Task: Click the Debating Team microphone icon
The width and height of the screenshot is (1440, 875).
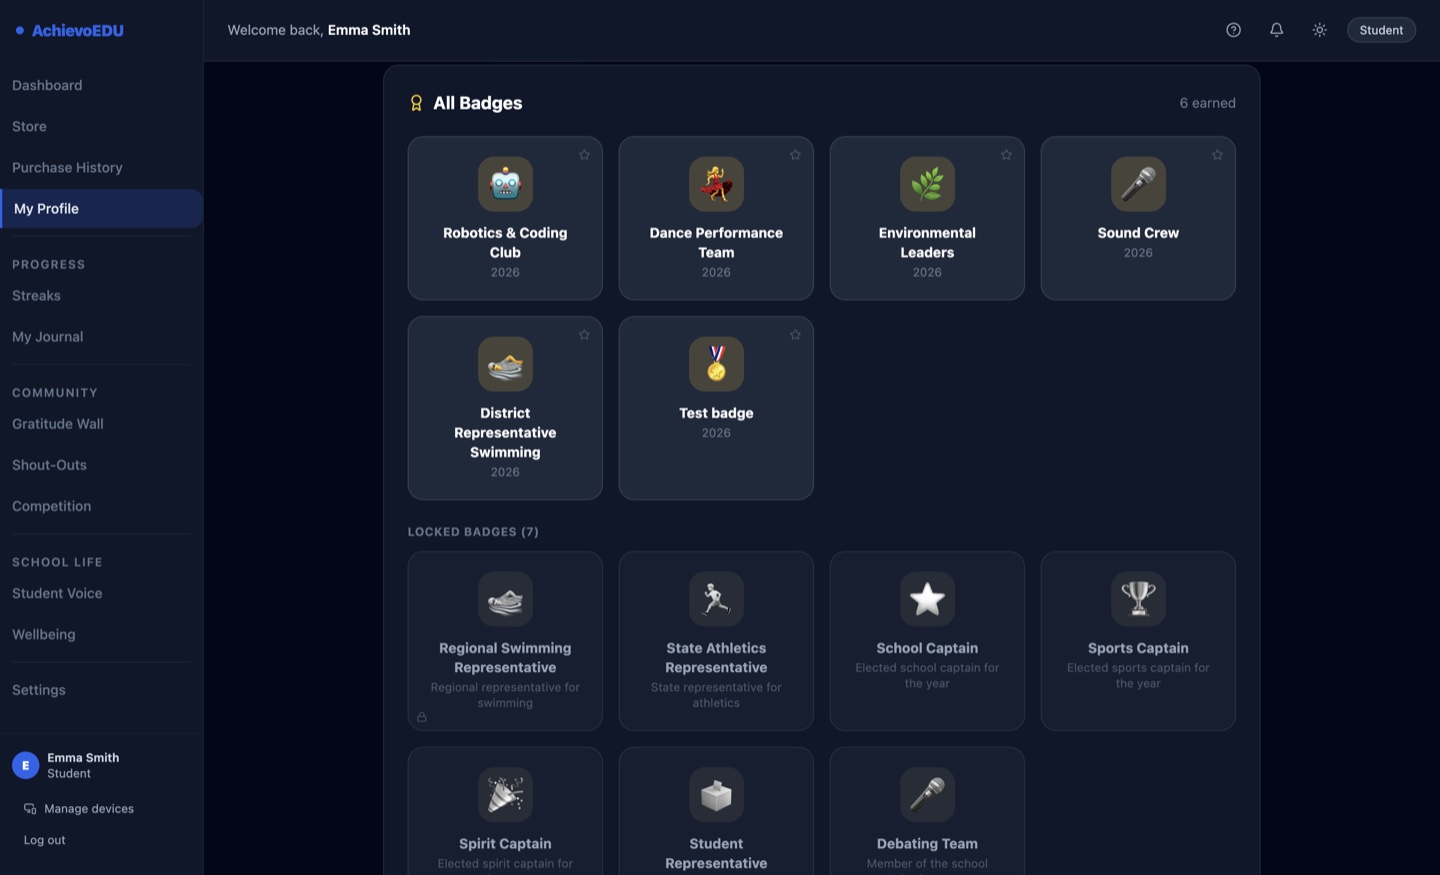Action: point(927,794)
